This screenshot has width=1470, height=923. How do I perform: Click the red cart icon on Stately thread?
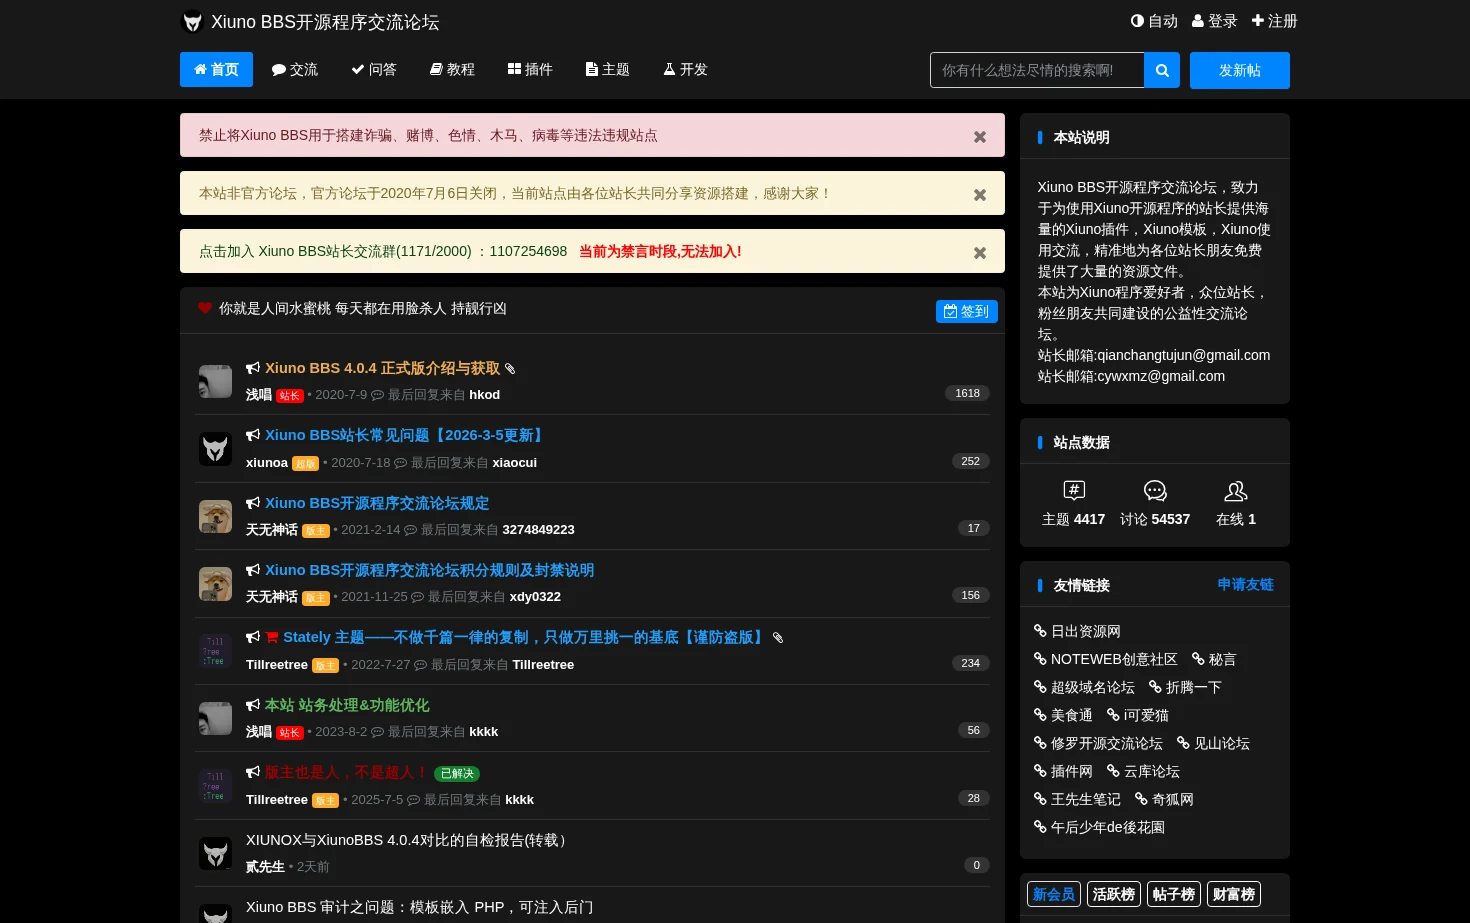coord(272,637)
